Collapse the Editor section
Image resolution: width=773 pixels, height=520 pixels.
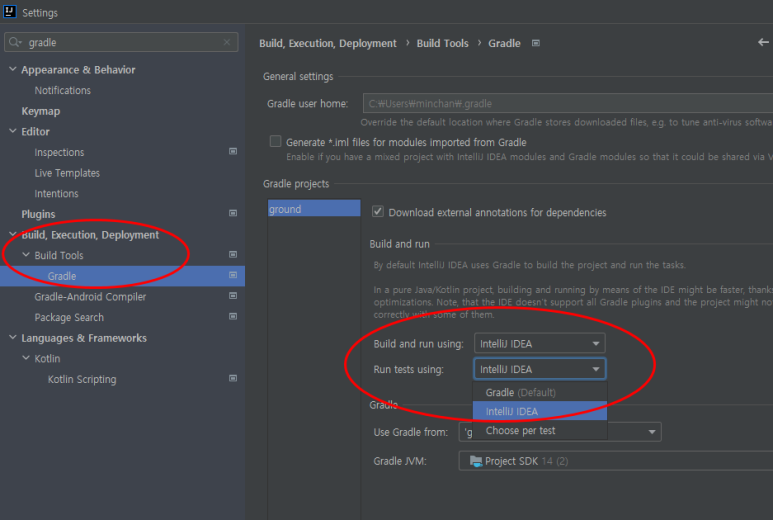coord(13,131)
